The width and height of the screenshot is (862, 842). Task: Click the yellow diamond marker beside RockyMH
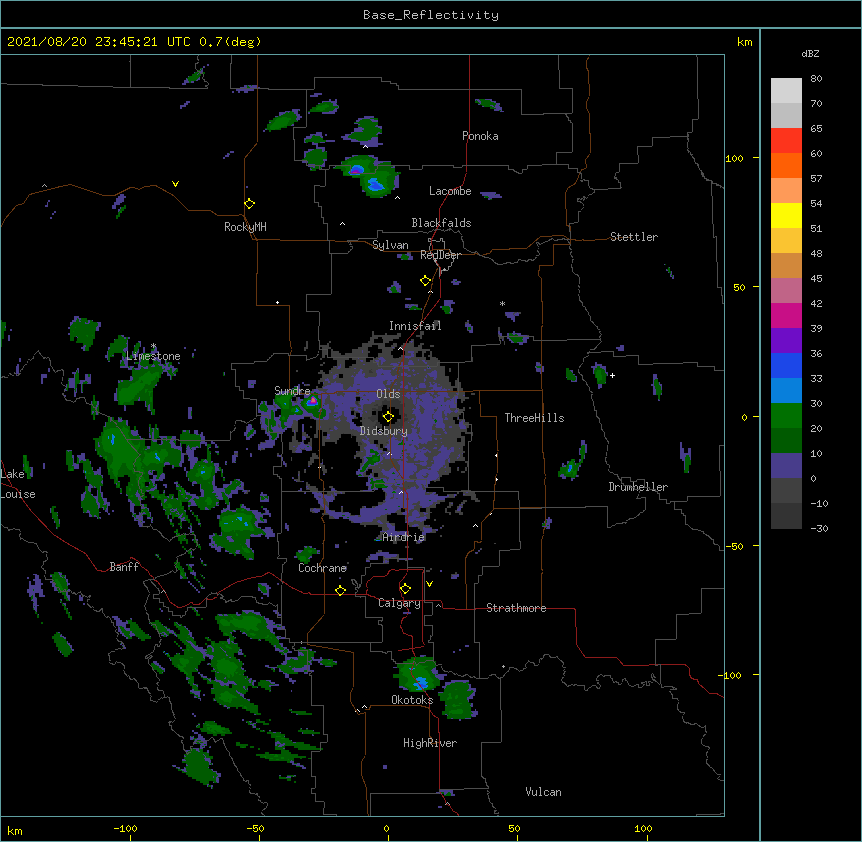(x=250, y=204)
